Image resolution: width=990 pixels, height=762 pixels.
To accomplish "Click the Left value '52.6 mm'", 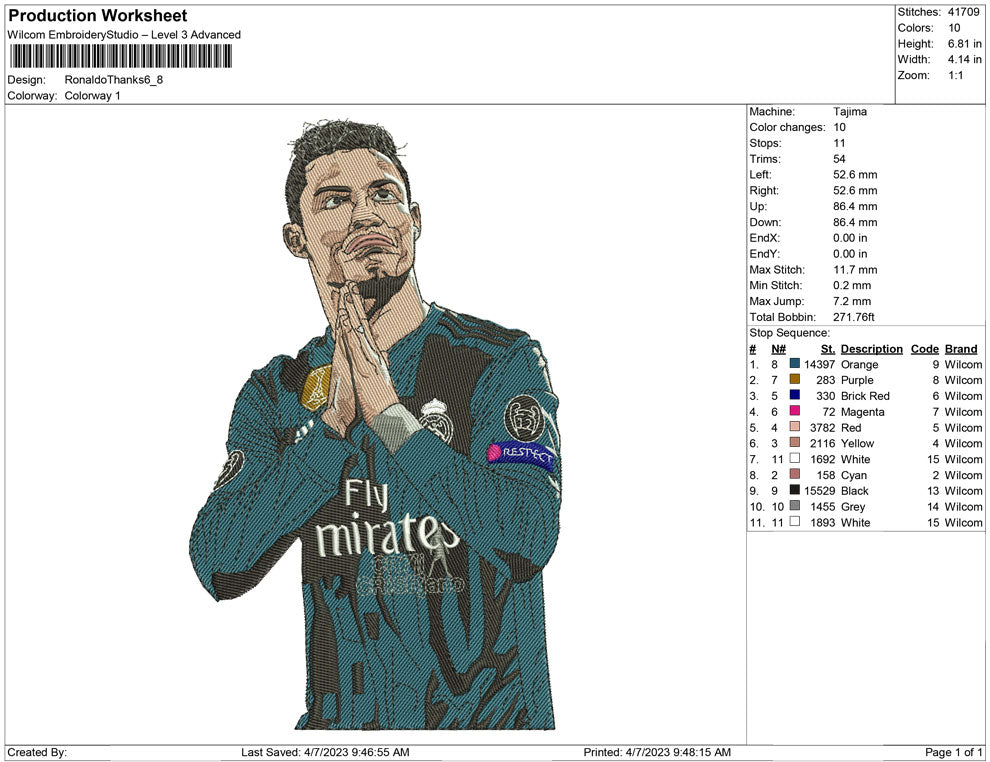I will pyautogui.click(x=855, y=174).
